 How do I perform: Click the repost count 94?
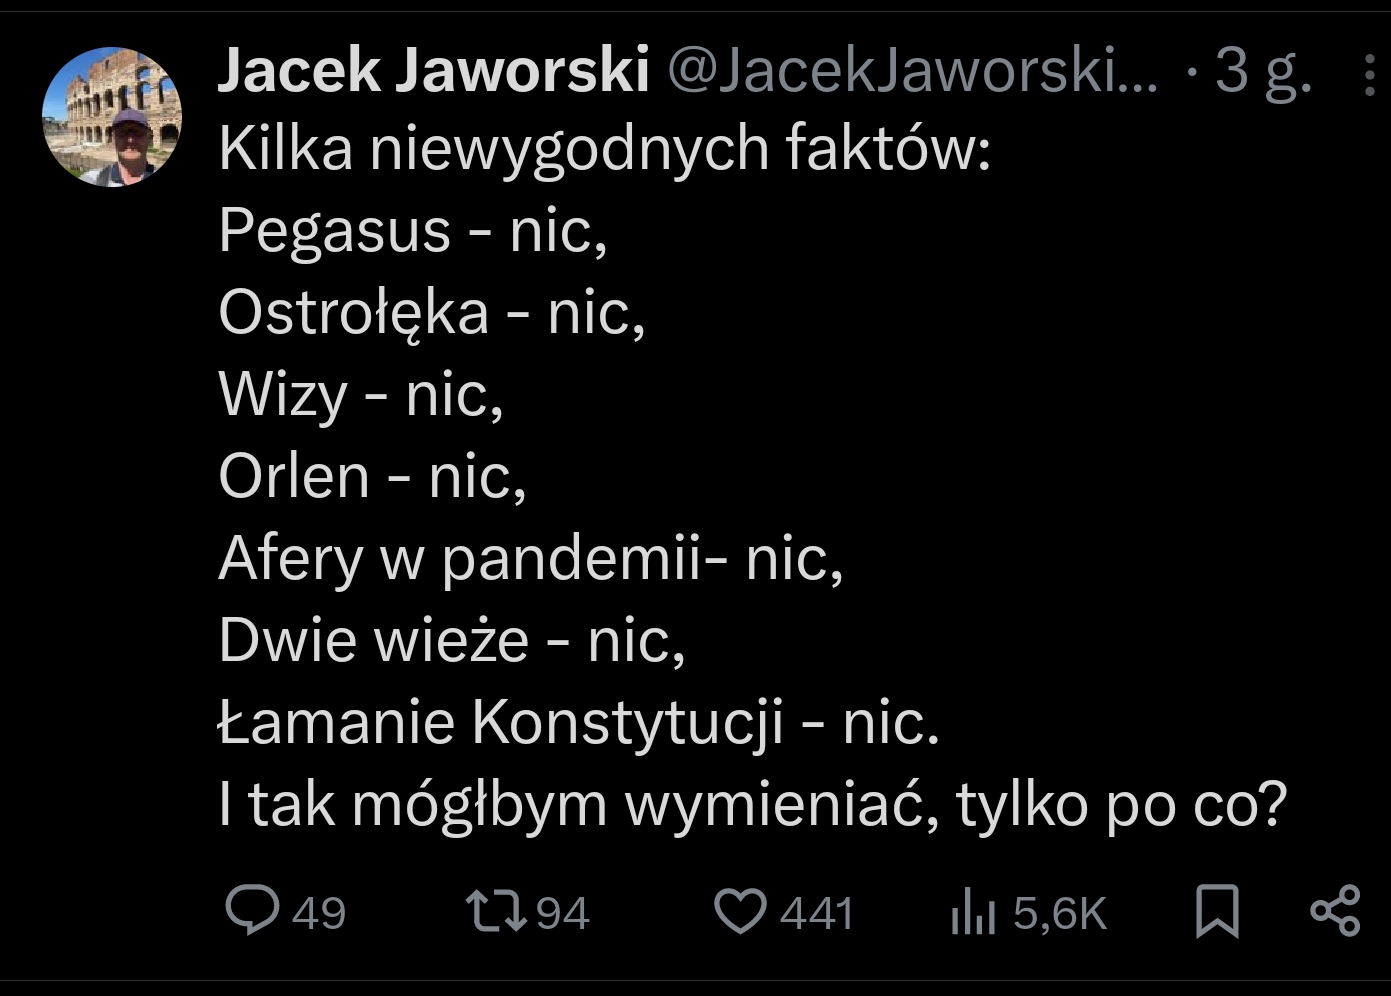click(x=563, y=913)
